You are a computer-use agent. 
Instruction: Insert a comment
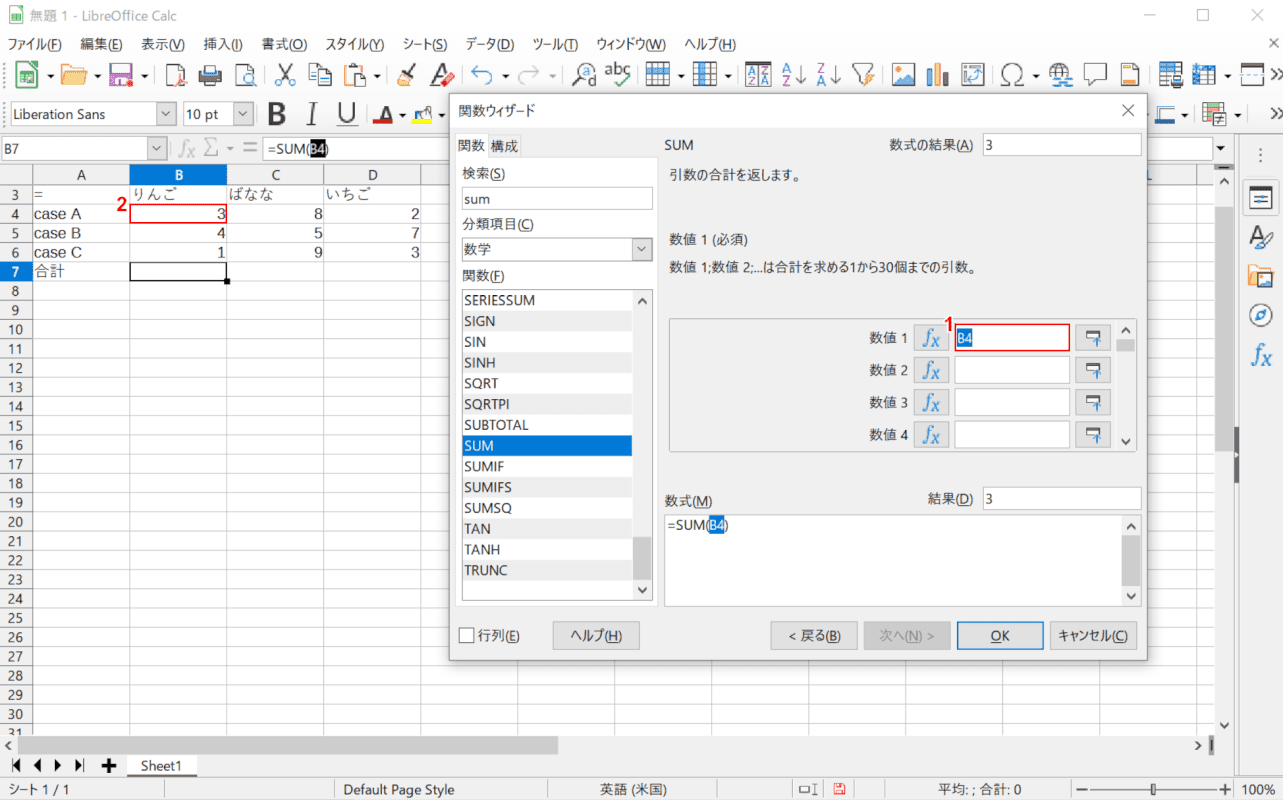coord(1096,74)
